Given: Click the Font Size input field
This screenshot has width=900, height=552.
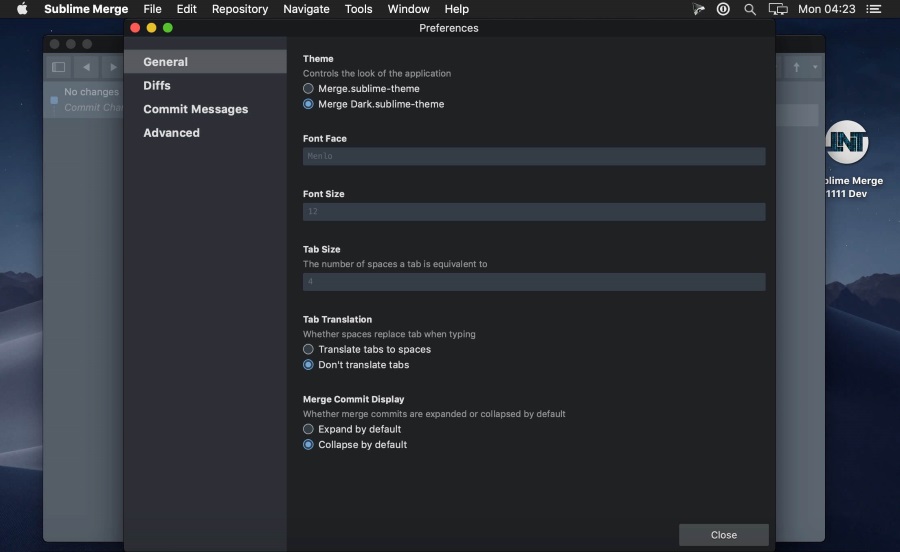Looking at the screenshot, I should (x=534, y=211).
